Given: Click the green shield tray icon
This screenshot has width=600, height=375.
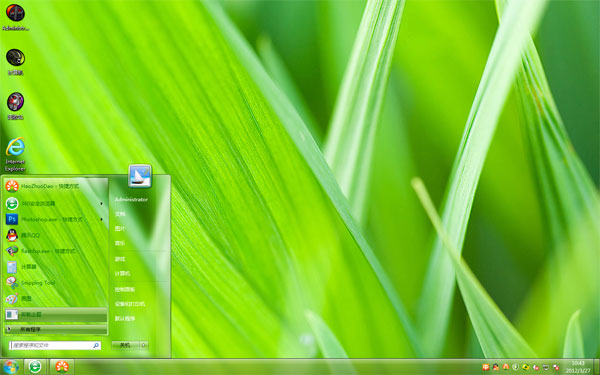Looking at the screenshot, I should click(x=516, y=367).
